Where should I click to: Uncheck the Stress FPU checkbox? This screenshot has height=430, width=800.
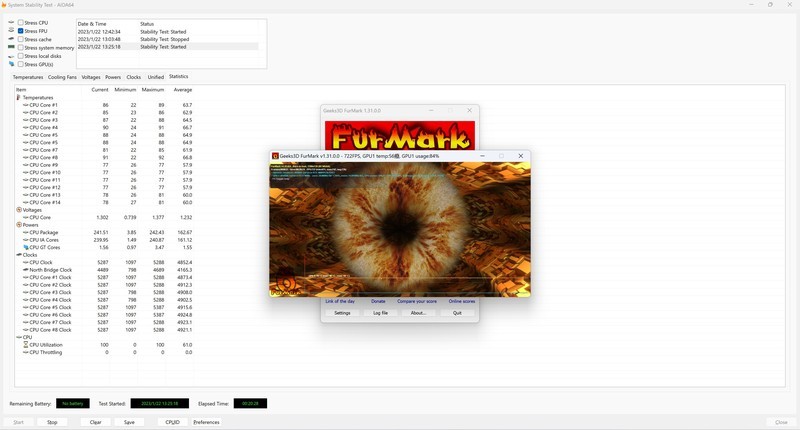coord(20,31)
